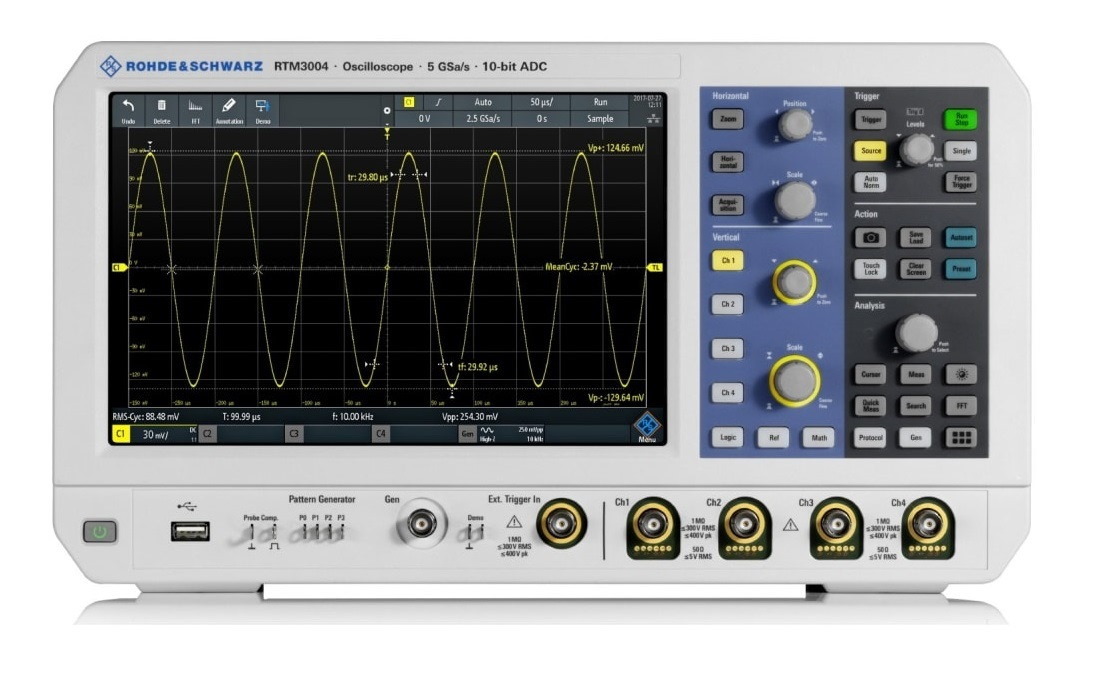This screenshot has height=694, width=1099.
Task: Toggle channel Ch 1 button
Action: pyautogui.click(x=727, y=260)
